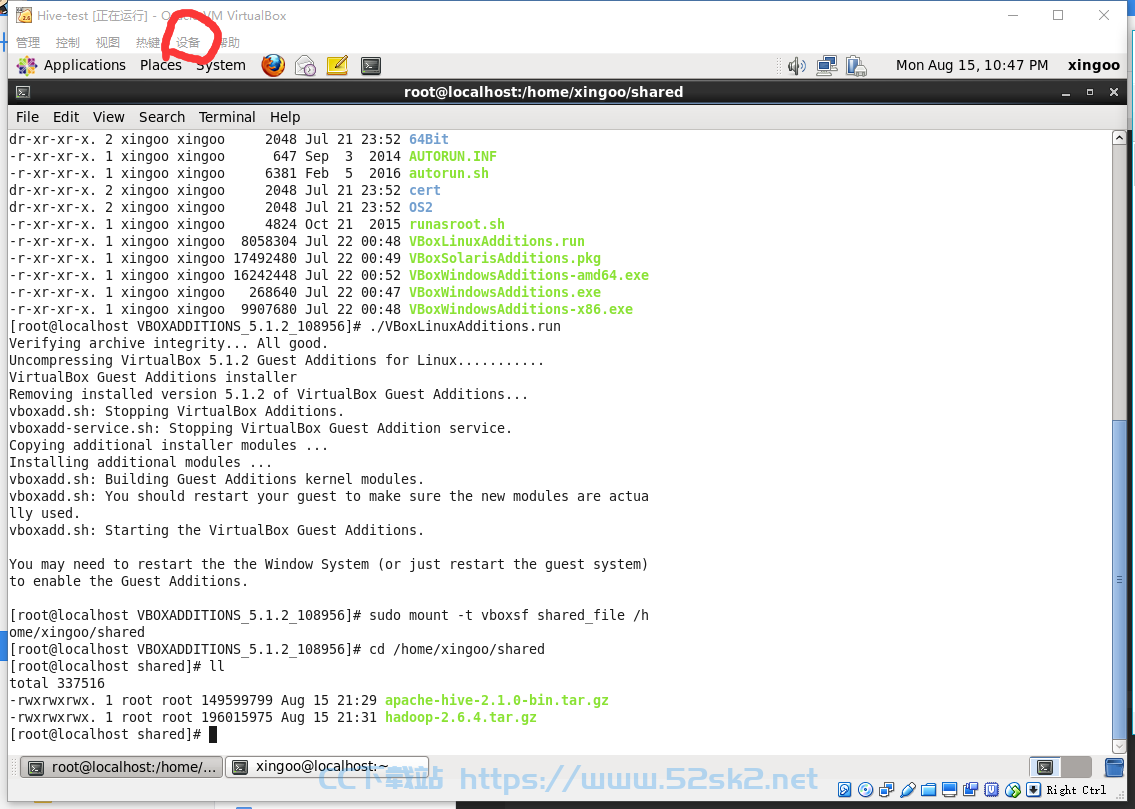The width and height of the screenshot is (1135, 809).
Task: Click the hard disk activity status icon
Action: point(845,789)
